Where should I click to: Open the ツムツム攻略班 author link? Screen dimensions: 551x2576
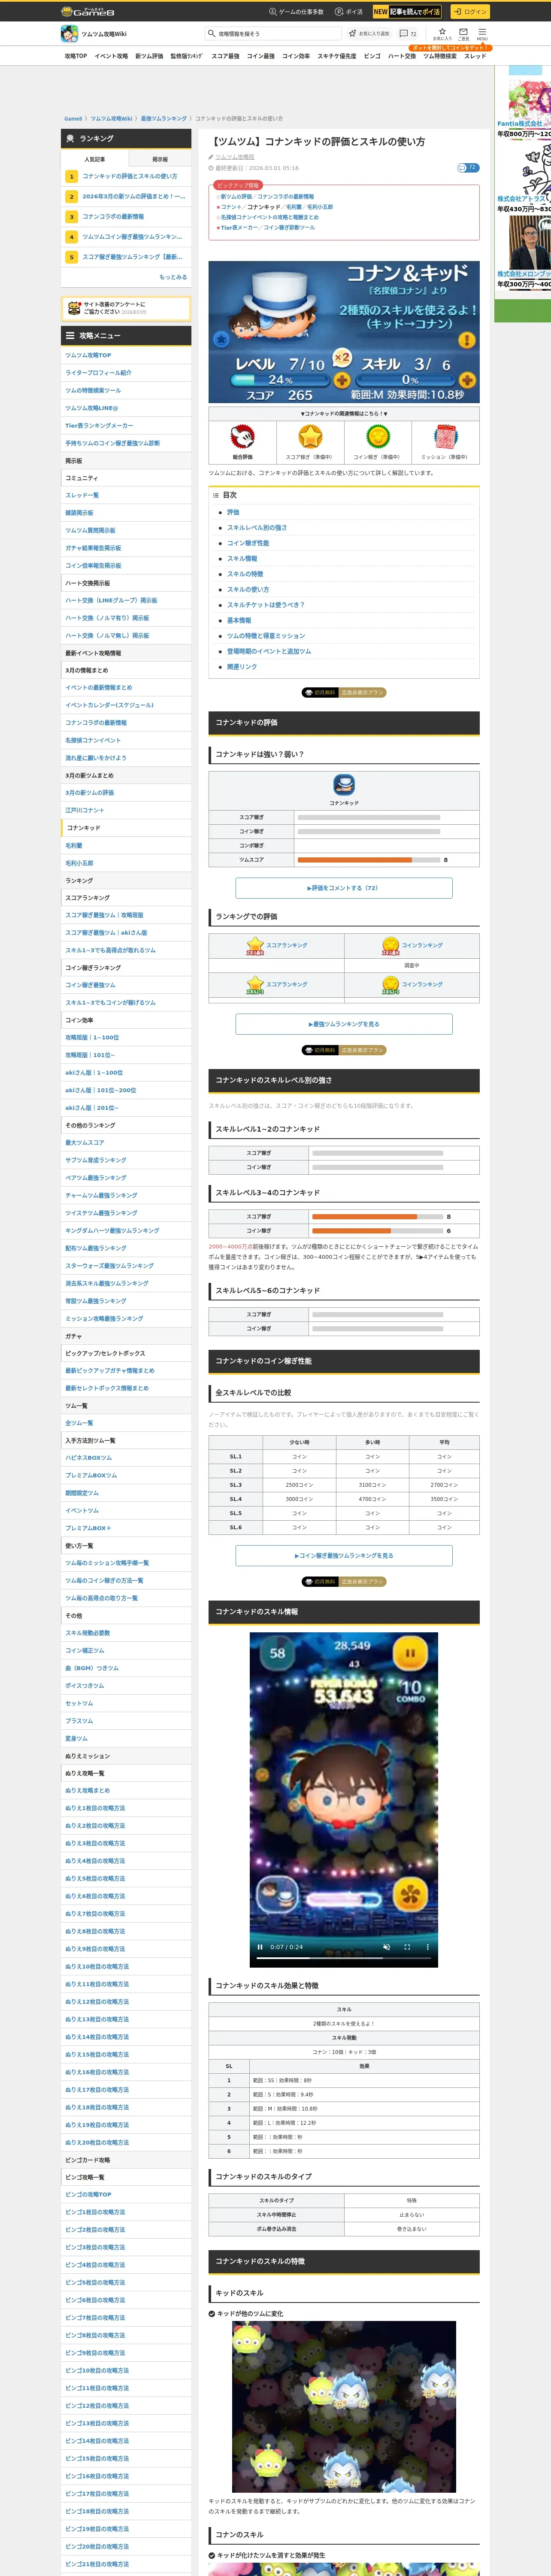coord(235,157)
